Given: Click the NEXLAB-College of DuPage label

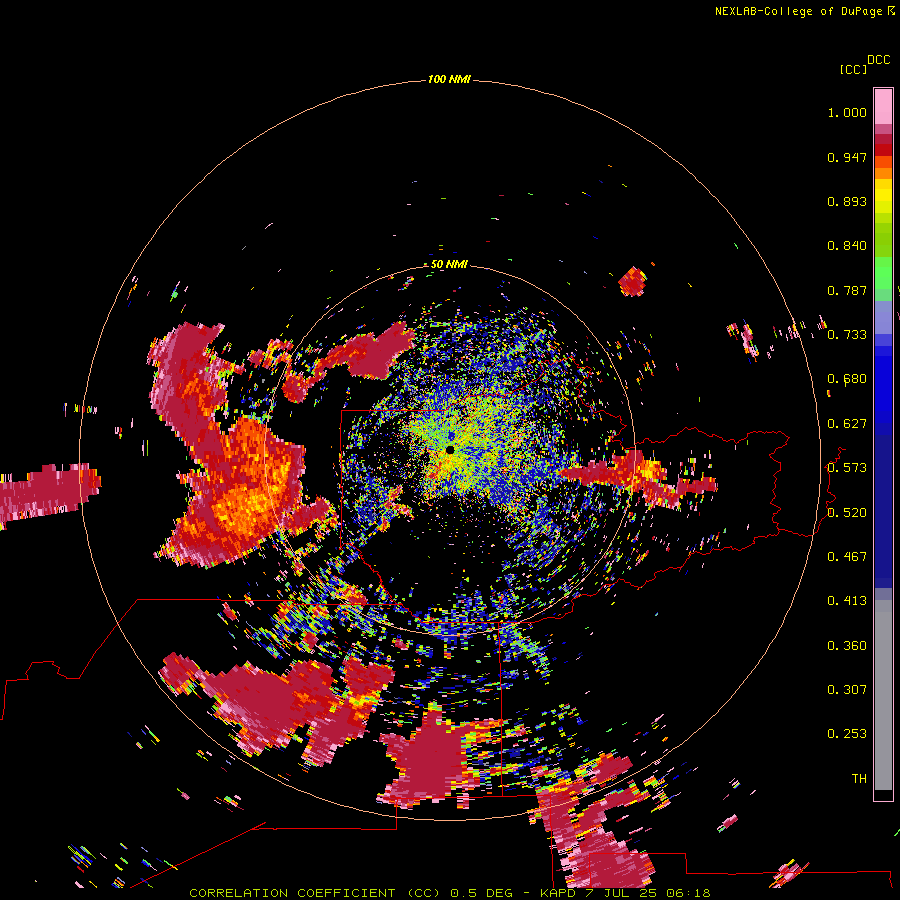Looking at the screenshot, I should click(798, 11).
